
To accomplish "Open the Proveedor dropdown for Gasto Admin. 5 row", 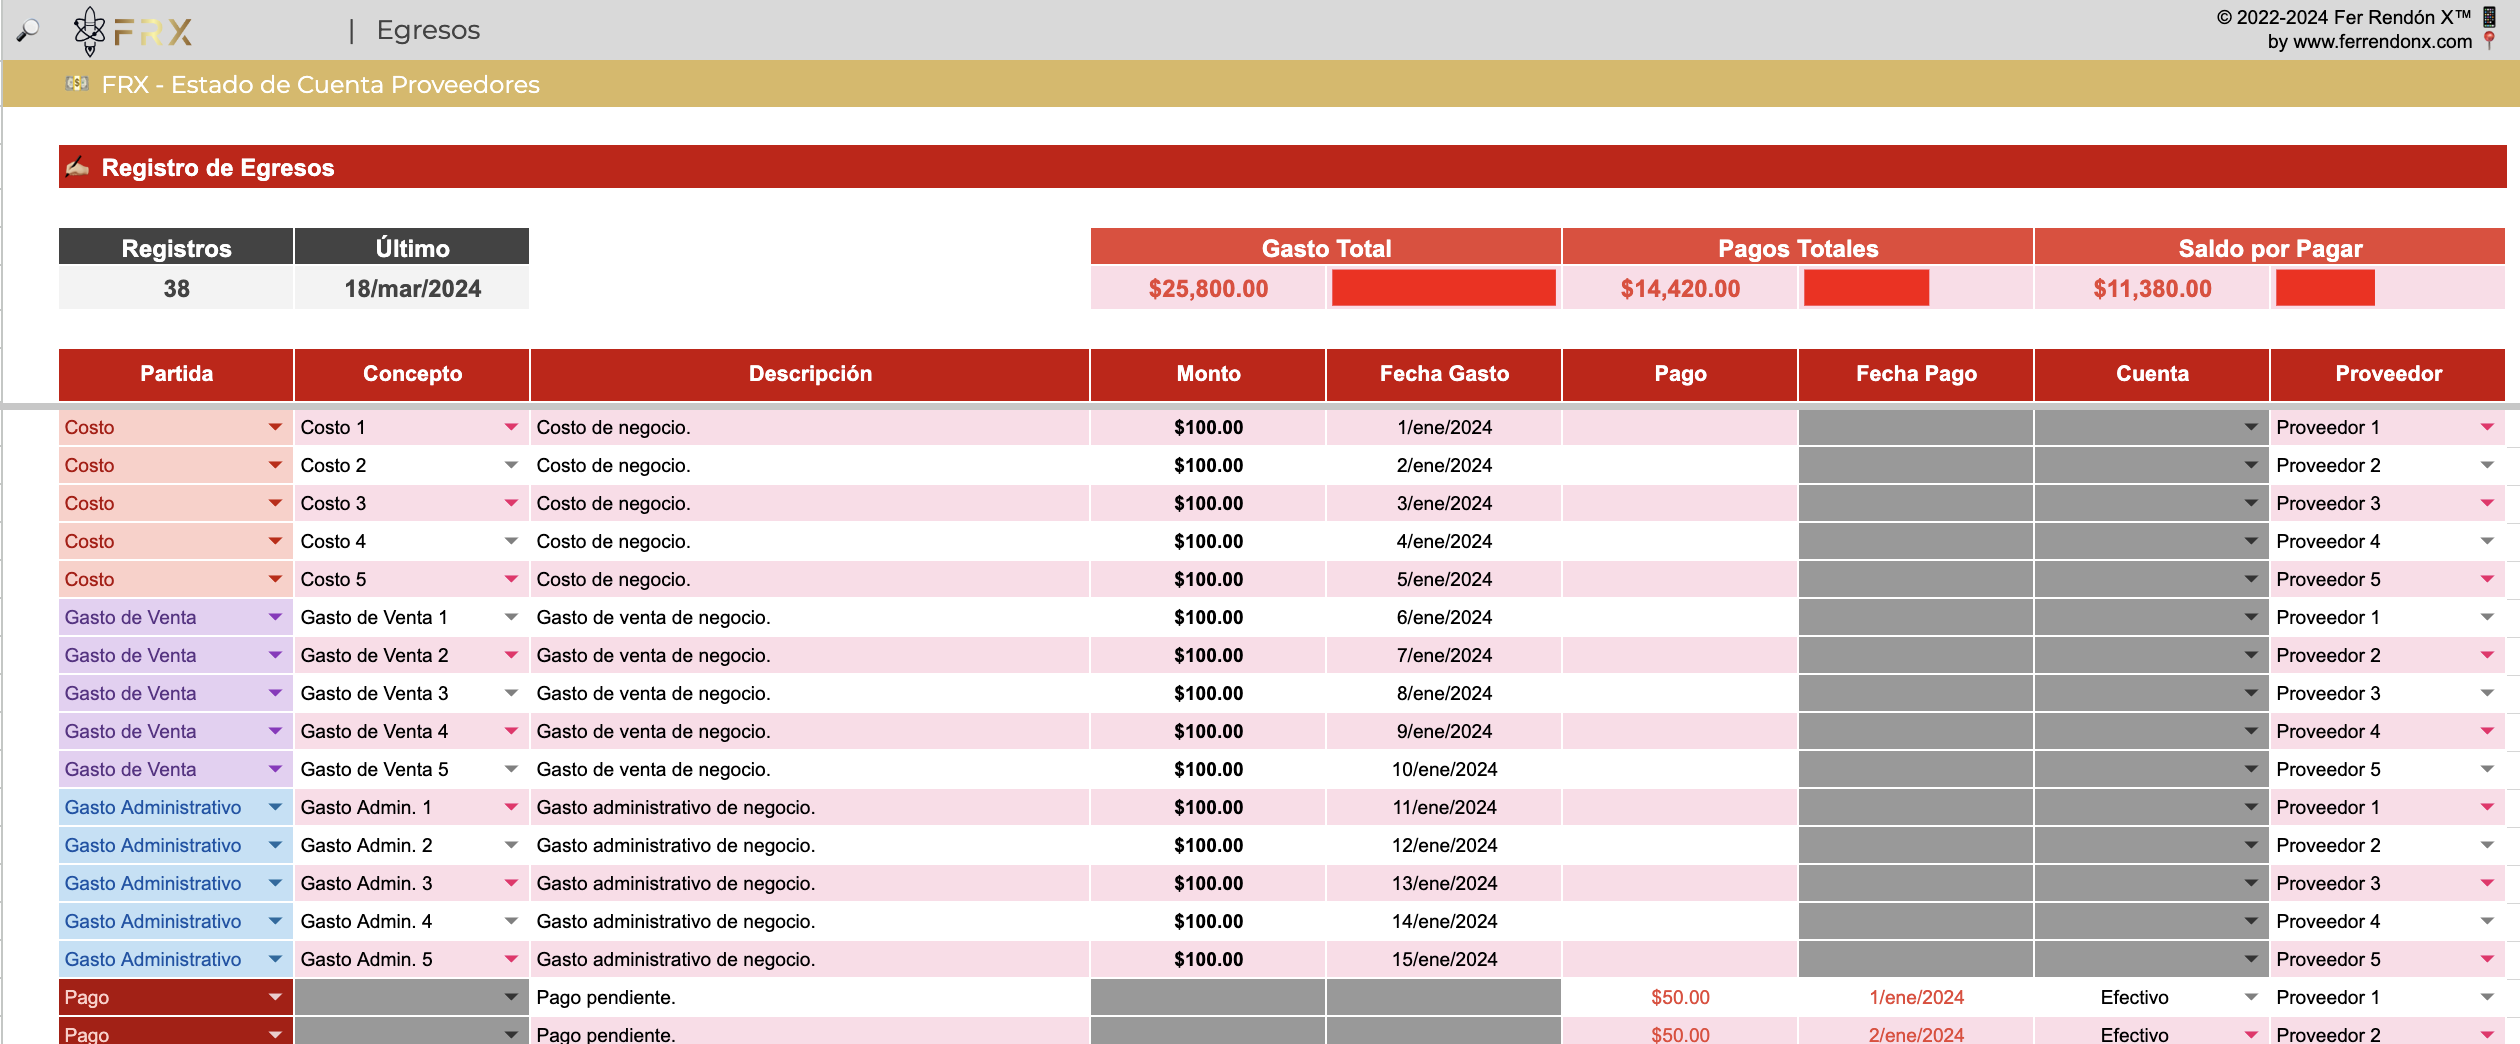I will (2487, 959).
